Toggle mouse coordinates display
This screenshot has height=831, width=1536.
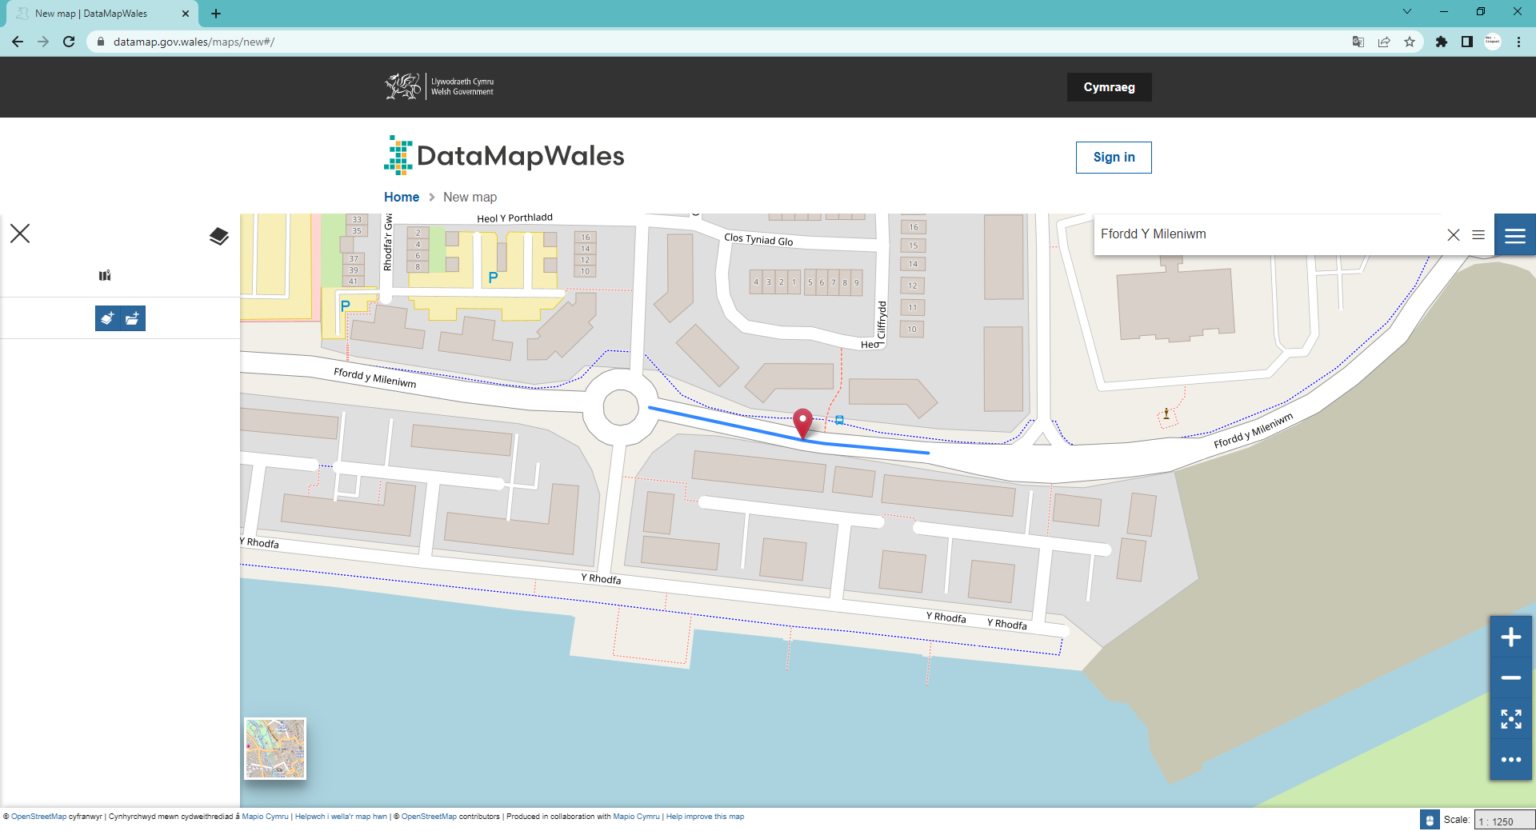pyautogui.click(x=1429, y=820)
